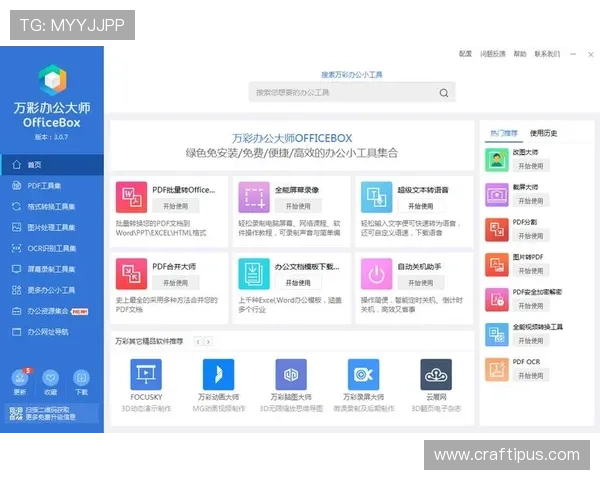
Task: Start 超级文本转语音 with 开始使用
Action: point(421,206)
